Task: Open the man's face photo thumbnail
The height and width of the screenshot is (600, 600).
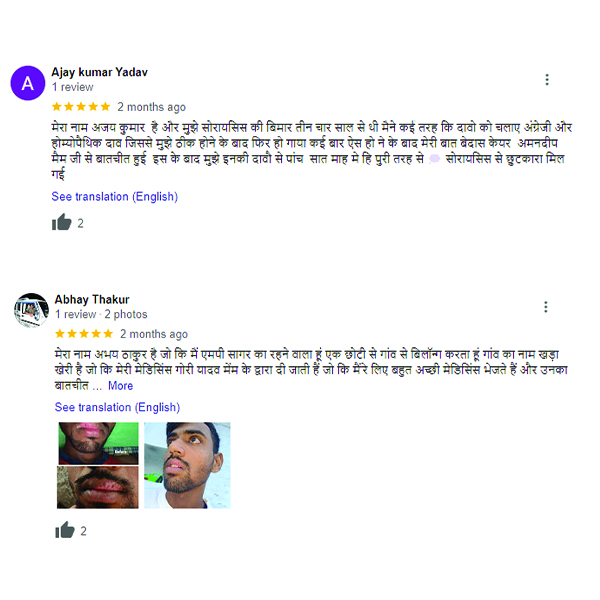Action: pos(188,465)
